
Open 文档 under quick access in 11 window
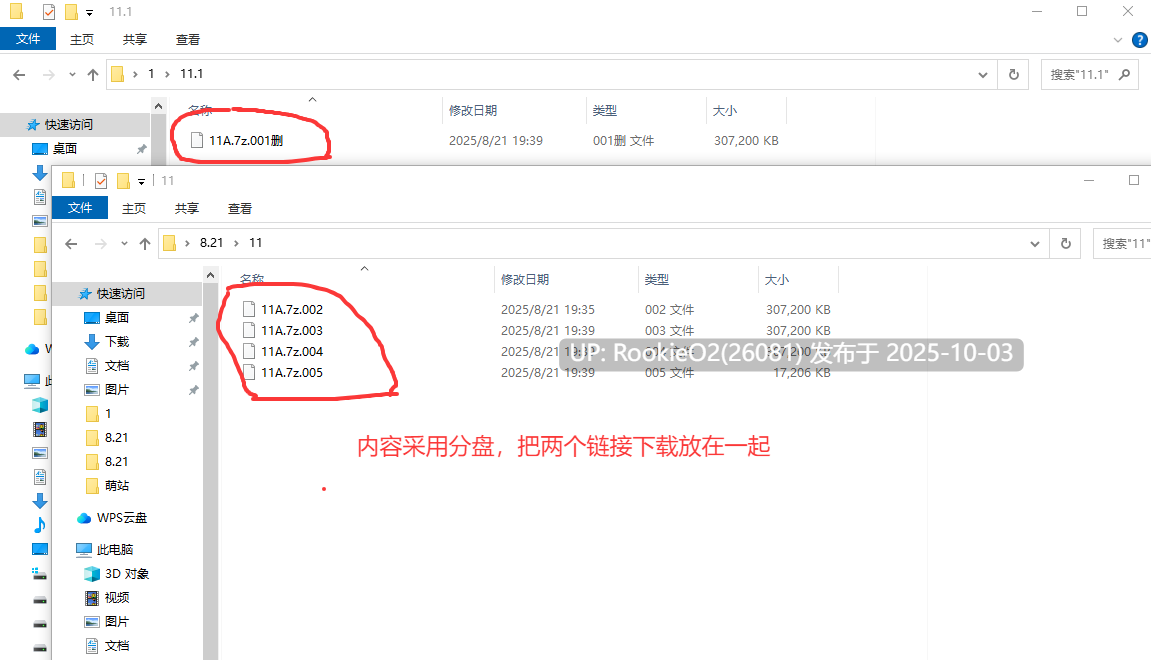pos(117,366)
